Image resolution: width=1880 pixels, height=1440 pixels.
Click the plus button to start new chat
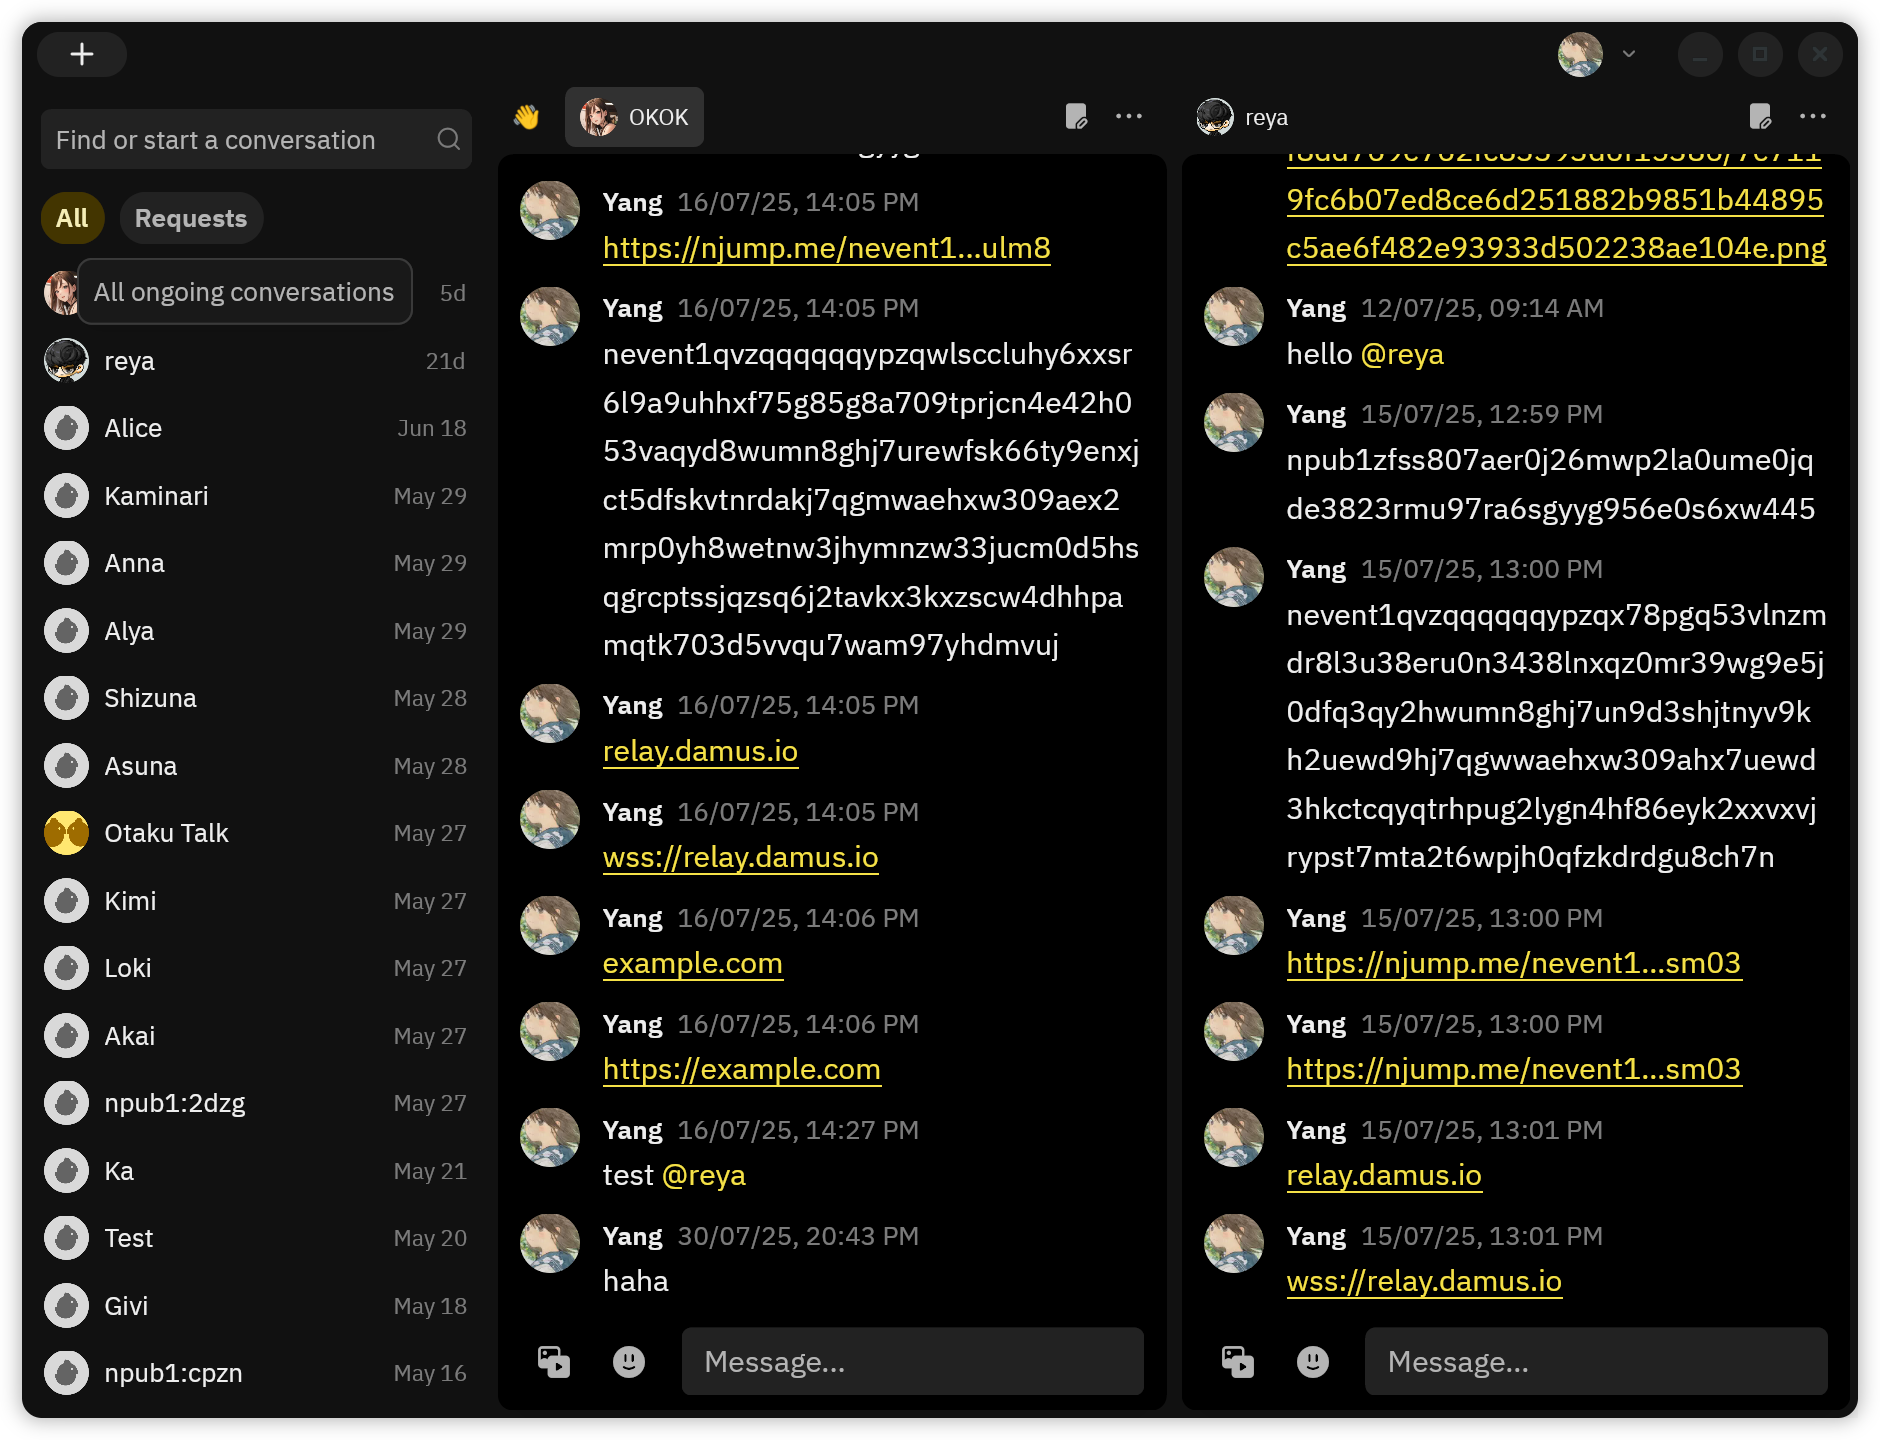tap(82, 54)
